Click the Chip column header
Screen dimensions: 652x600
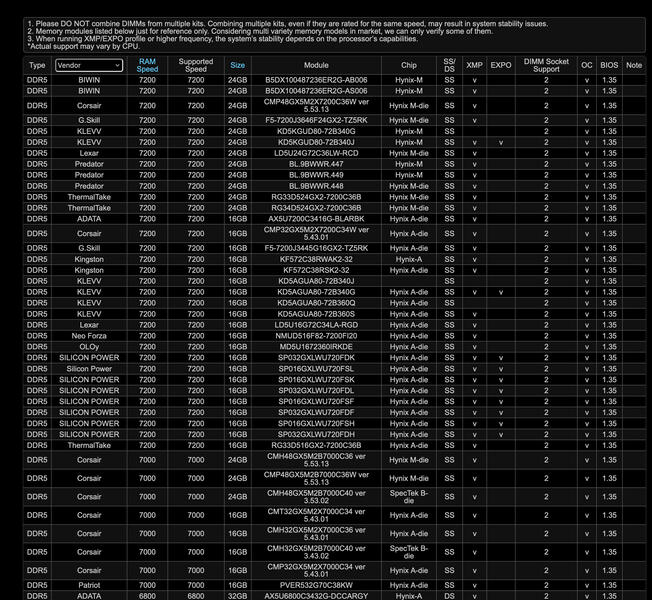click(x=409, y=65)
